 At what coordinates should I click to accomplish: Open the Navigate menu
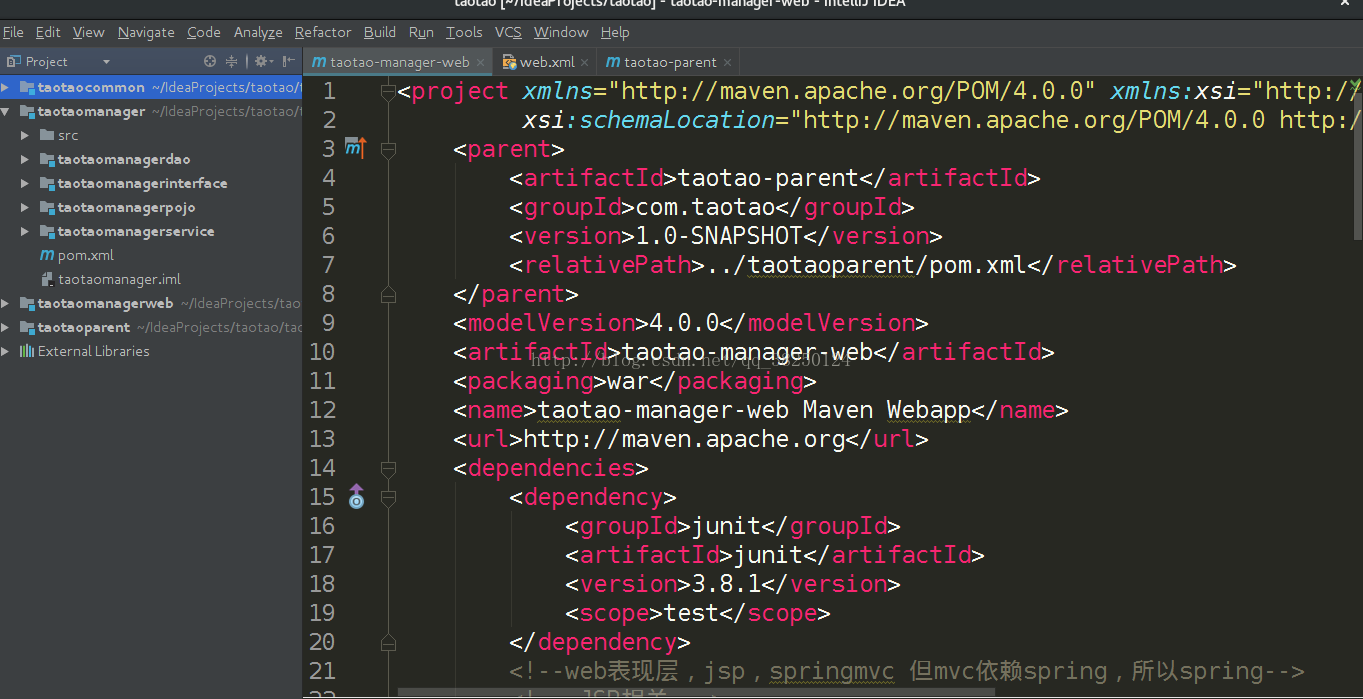146,32
